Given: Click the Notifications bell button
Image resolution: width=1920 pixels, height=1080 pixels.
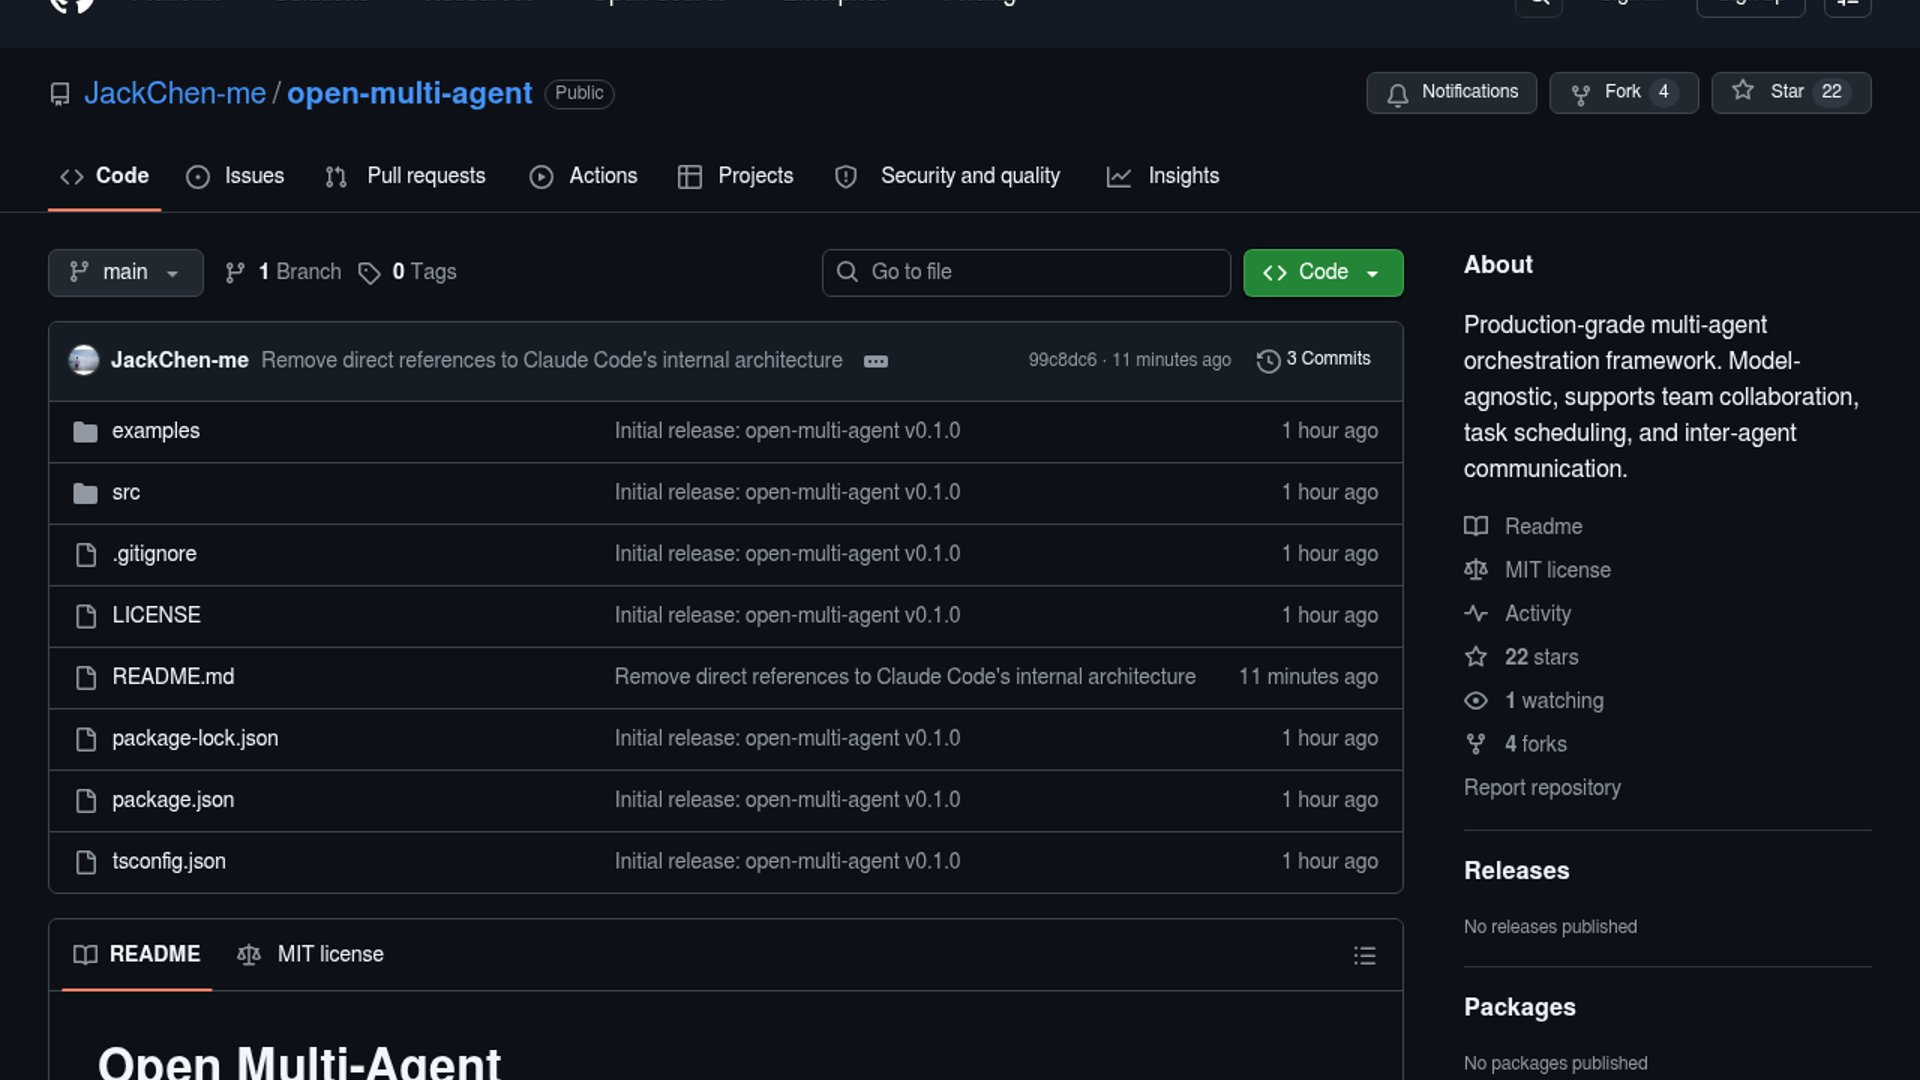Looking at the screenshot, I should [1451, 92].
